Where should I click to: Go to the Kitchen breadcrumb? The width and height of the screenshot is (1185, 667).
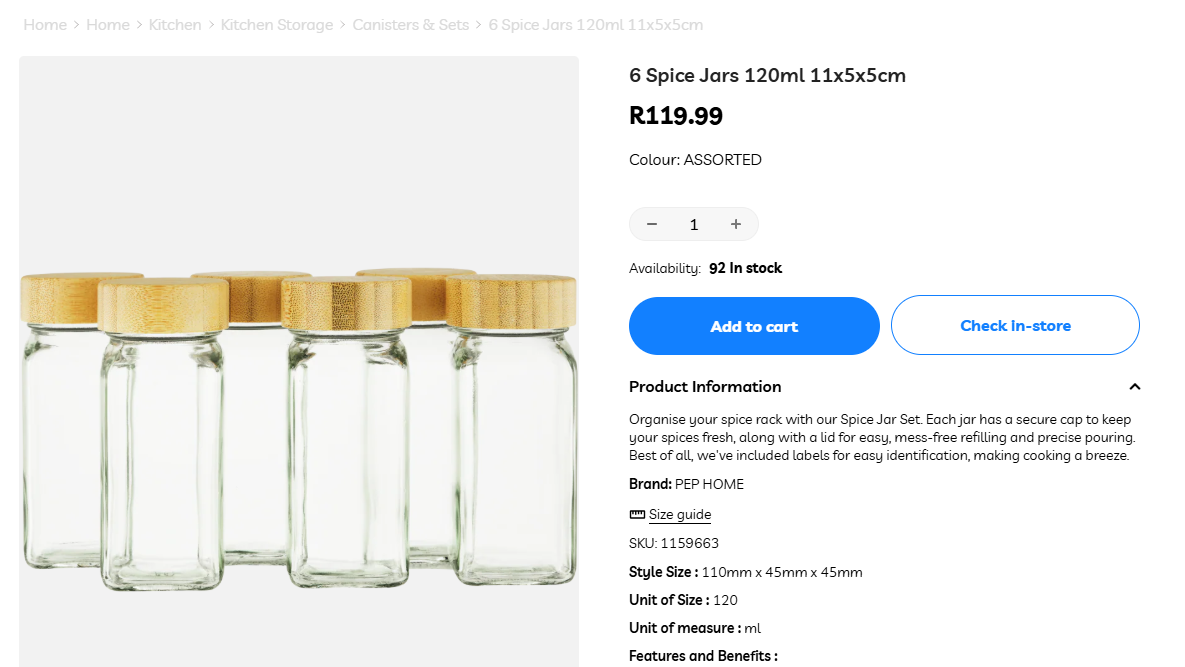(x=175, y=25)
